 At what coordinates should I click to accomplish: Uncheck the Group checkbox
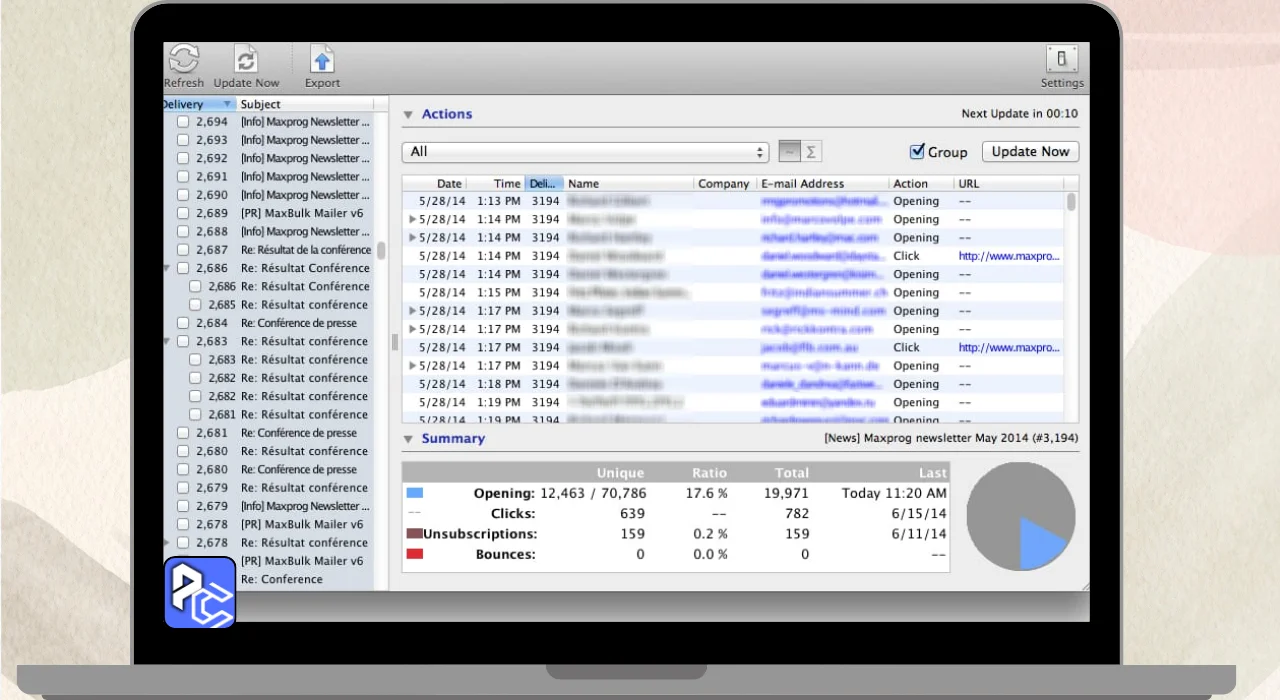(916, 152)
